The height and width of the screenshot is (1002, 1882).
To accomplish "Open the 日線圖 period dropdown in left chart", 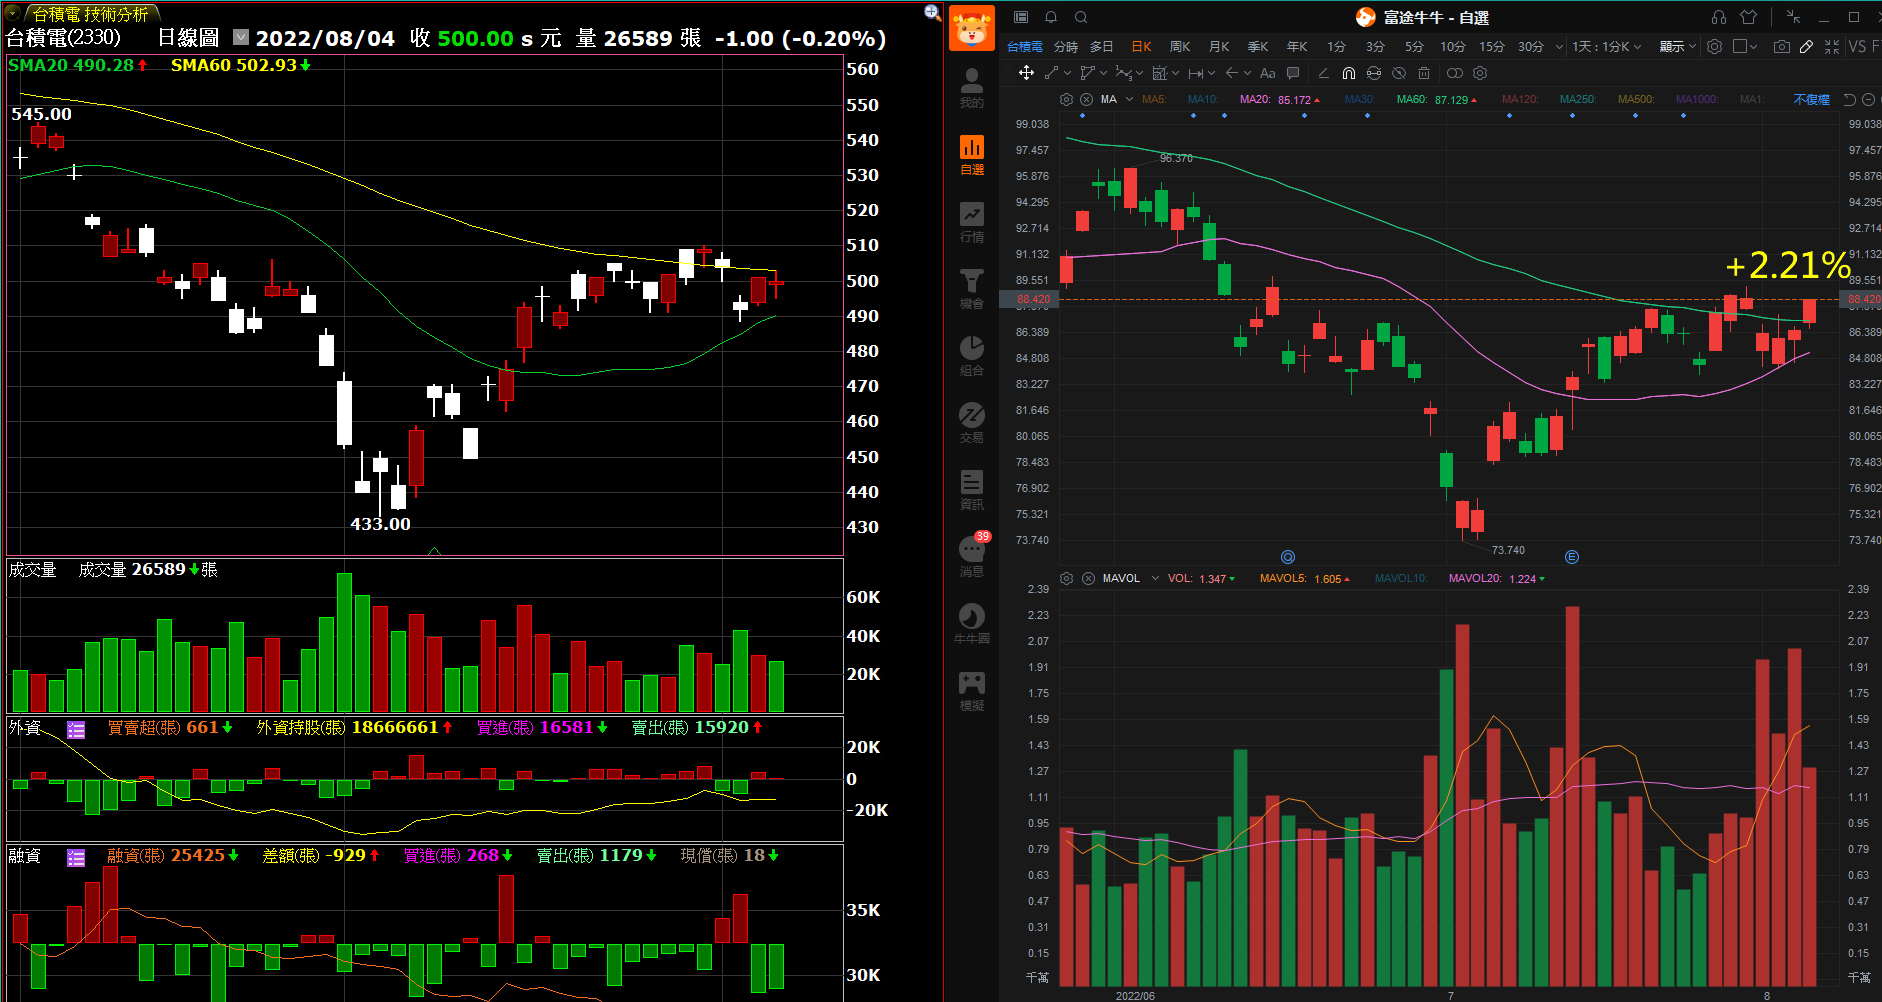I will coord(240,37).
